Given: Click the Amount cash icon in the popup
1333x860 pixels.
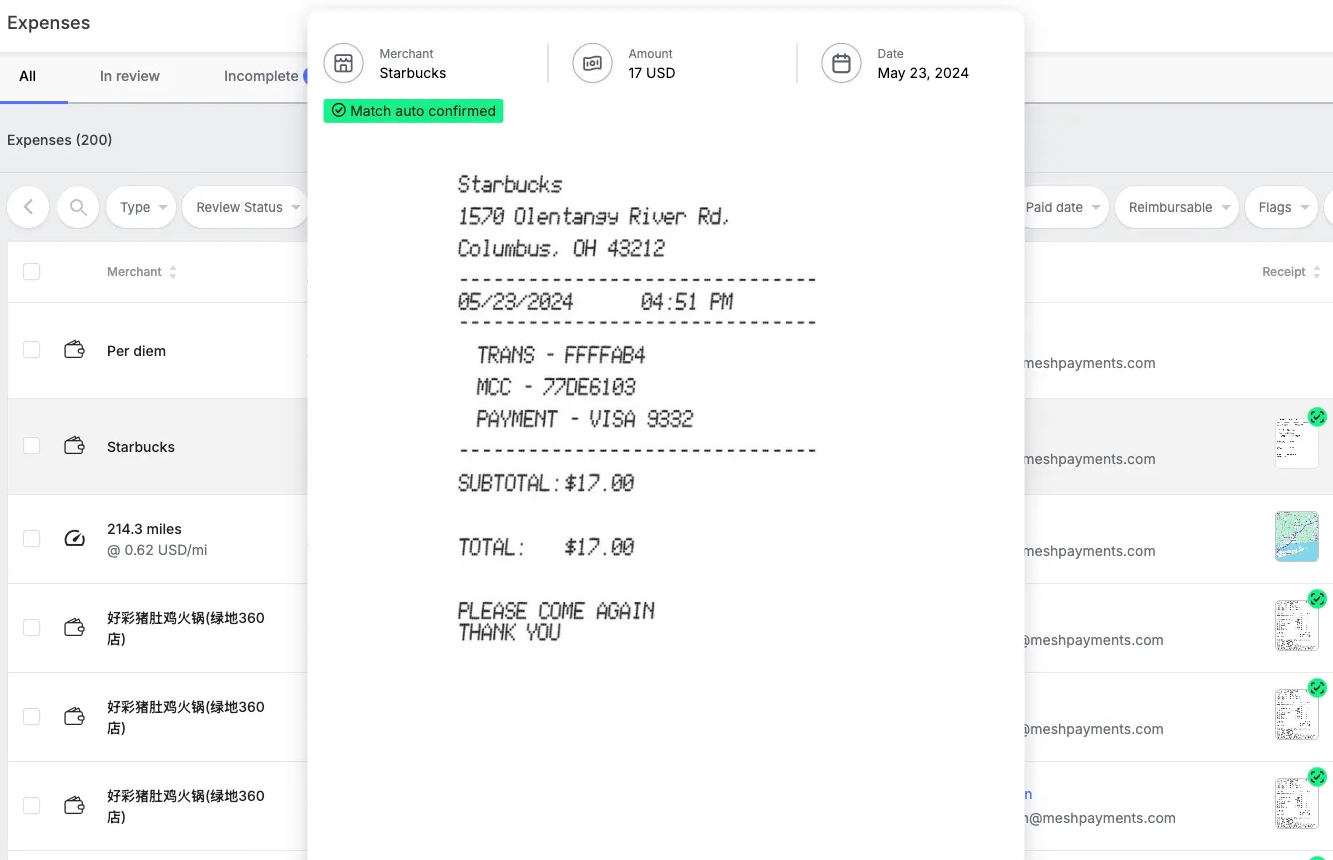Looking at the screenshot, I should (592, 64).
